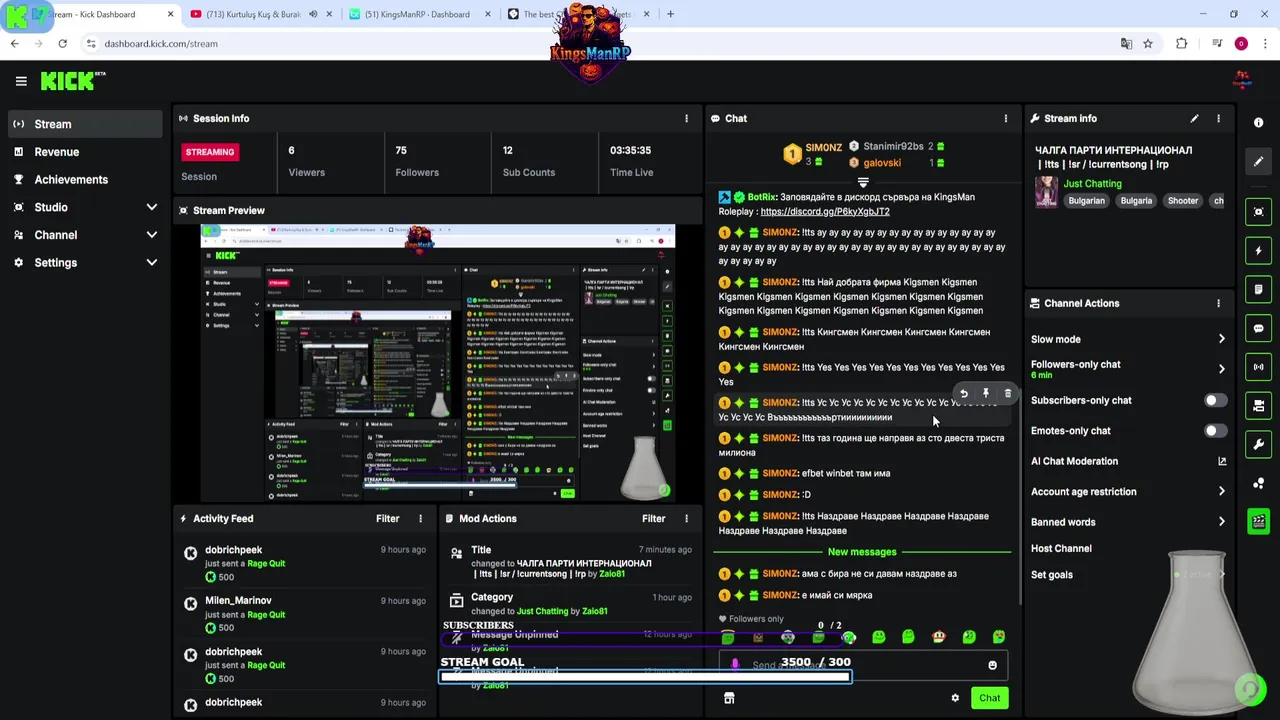Image resolution: width=1280 pixels, height=720 pixels.
Task: Click the video camera icon in right sidebar
Action: (x=1258, y=405)
